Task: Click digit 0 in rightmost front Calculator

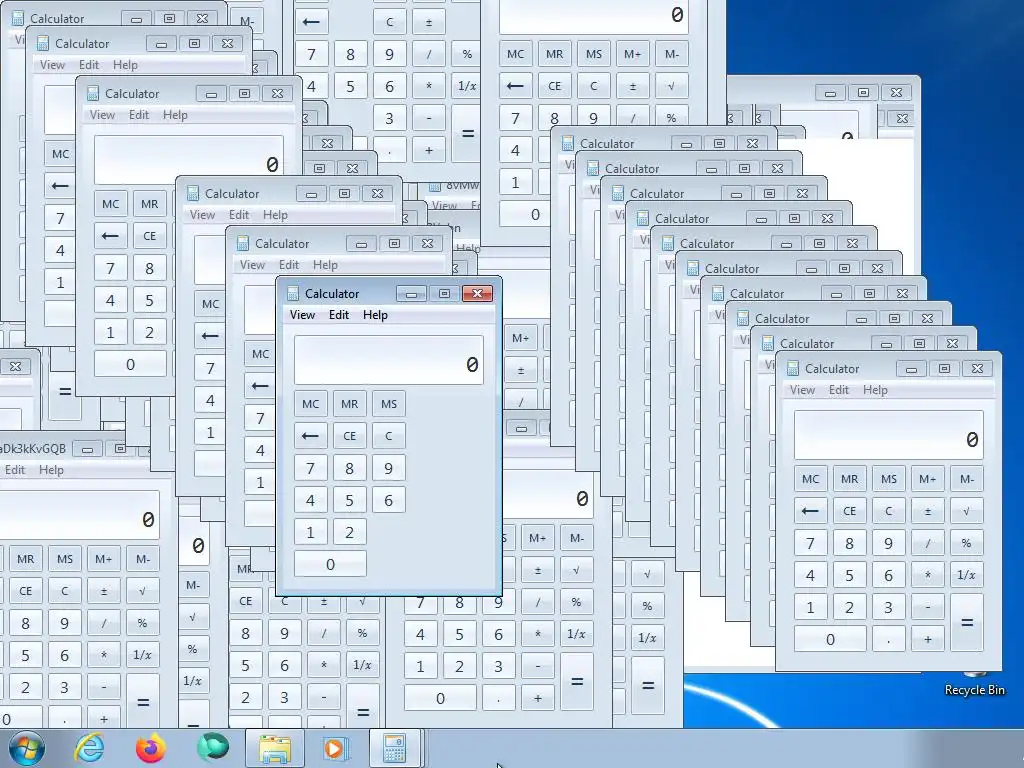Action: [830, 639]
